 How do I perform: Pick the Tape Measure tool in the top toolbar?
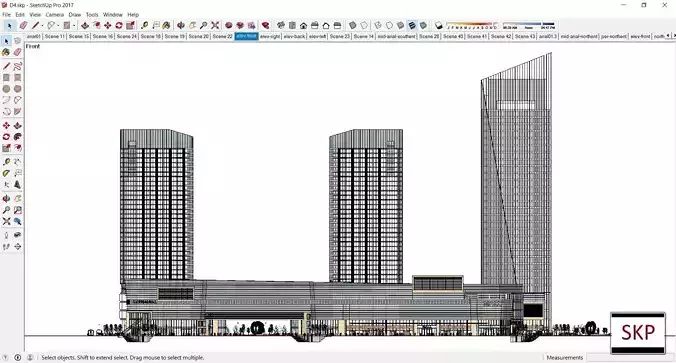coord(144,25)
